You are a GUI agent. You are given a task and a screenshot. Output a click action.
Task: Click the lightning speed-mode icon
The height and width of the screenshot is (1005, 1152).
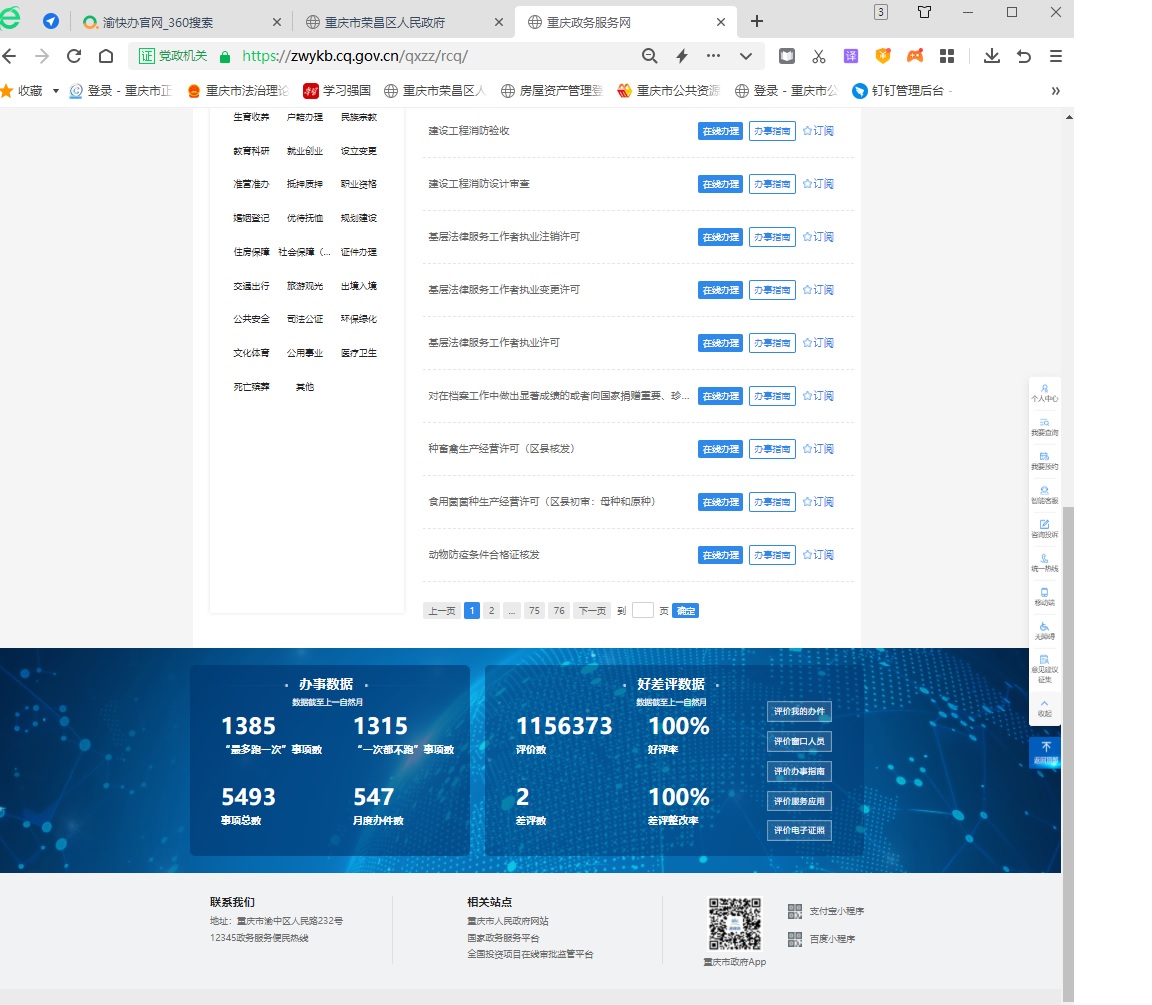(x=682, y=56)
